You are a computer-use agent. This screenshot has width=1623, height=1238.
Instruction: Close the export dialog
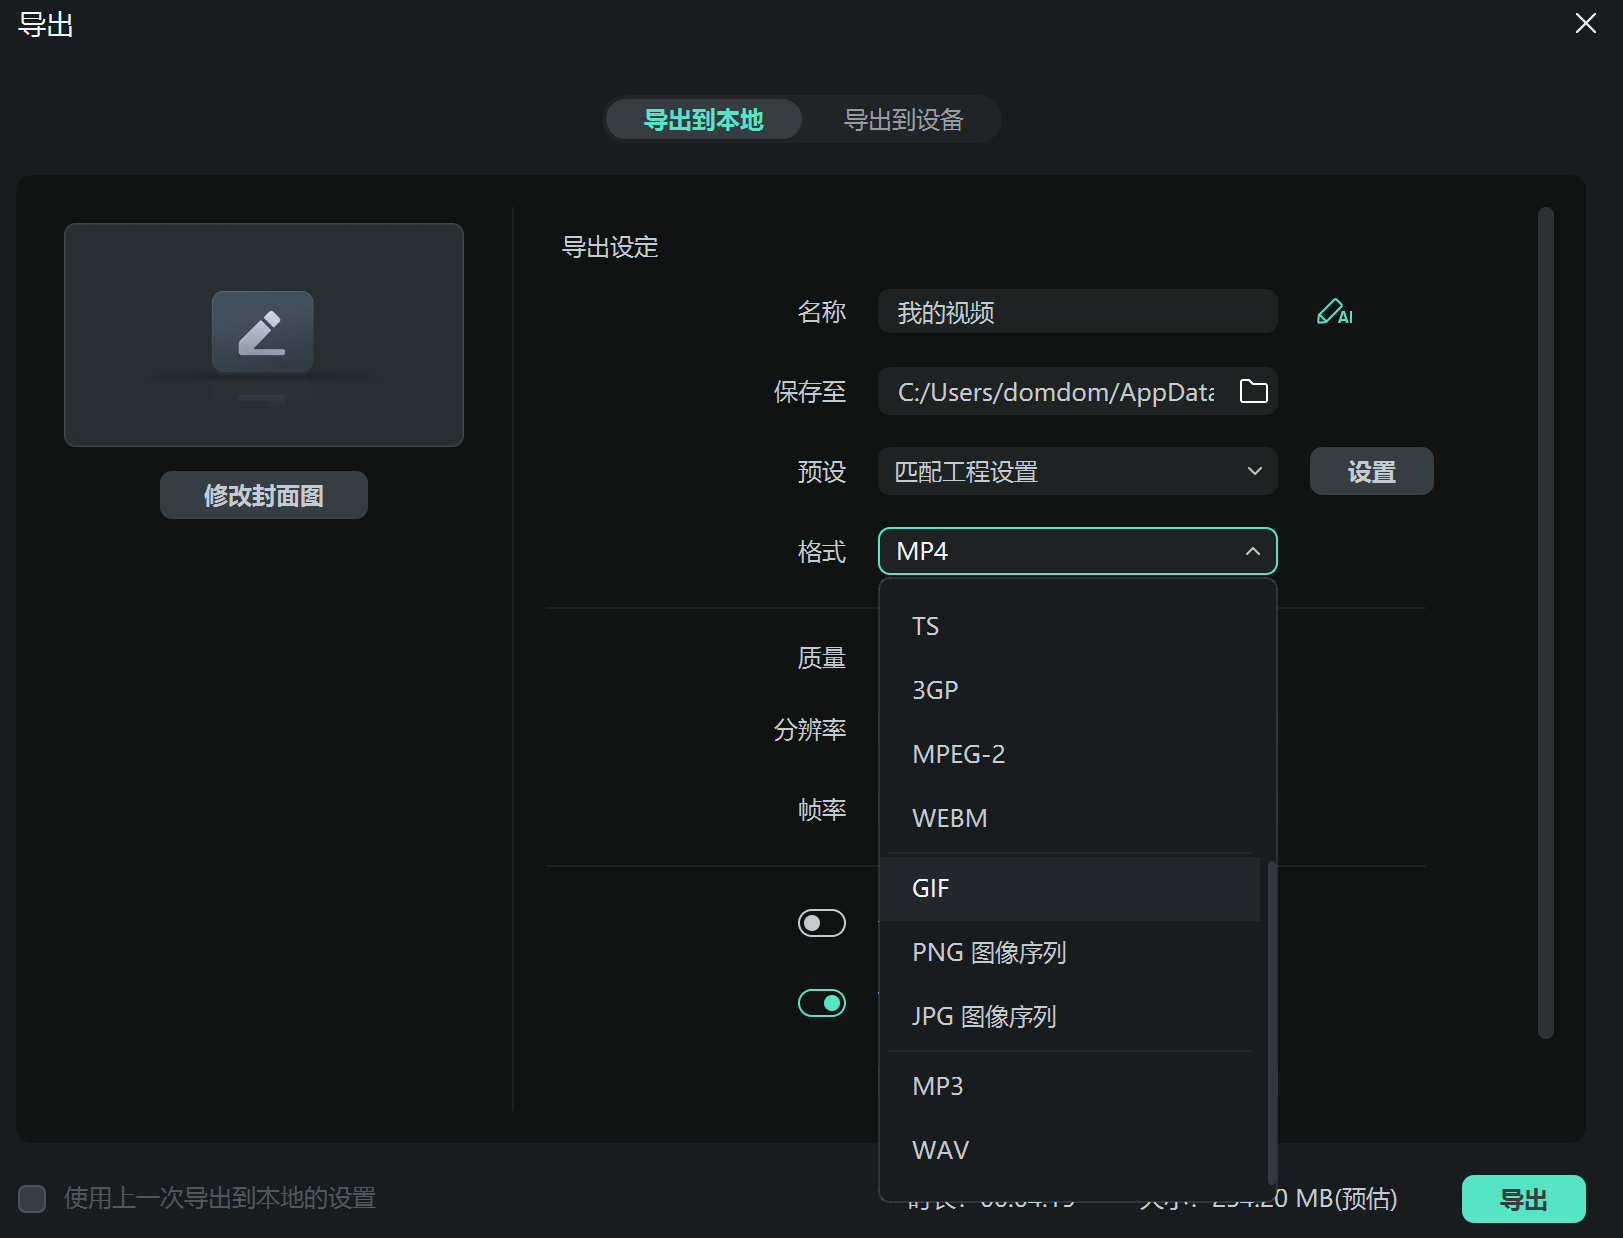(1585, 23)
